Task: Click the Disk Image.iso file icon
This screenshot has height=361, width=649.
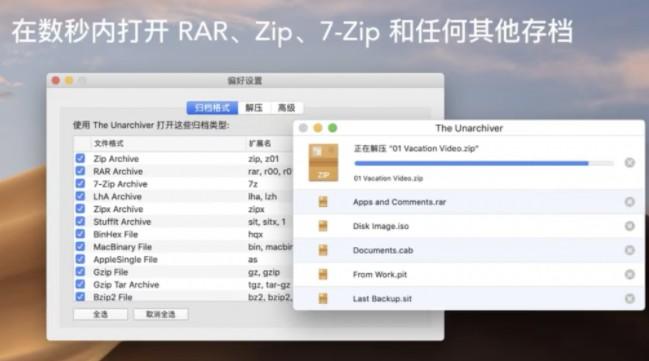Action: [323, 226]
